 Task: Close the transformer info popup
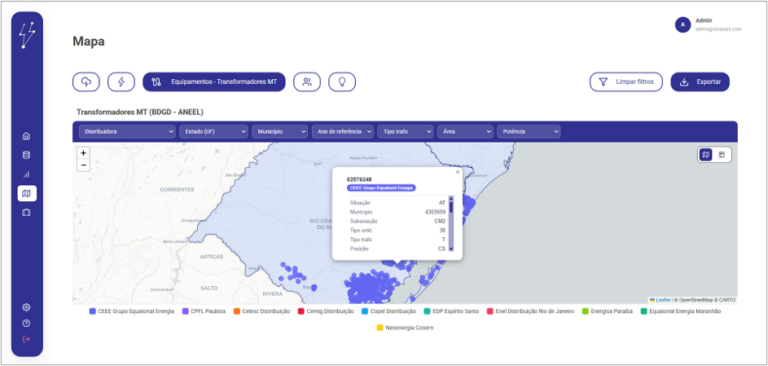(x=457, y=172)
